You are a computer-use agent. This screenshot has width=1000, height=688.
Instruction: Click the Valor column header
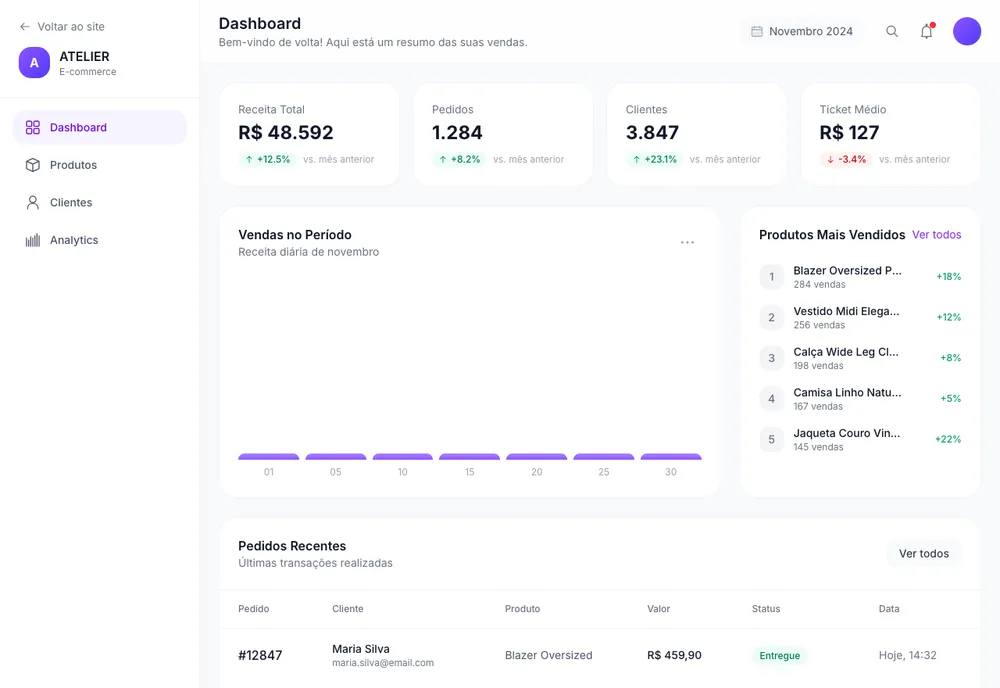coord(658,609)
